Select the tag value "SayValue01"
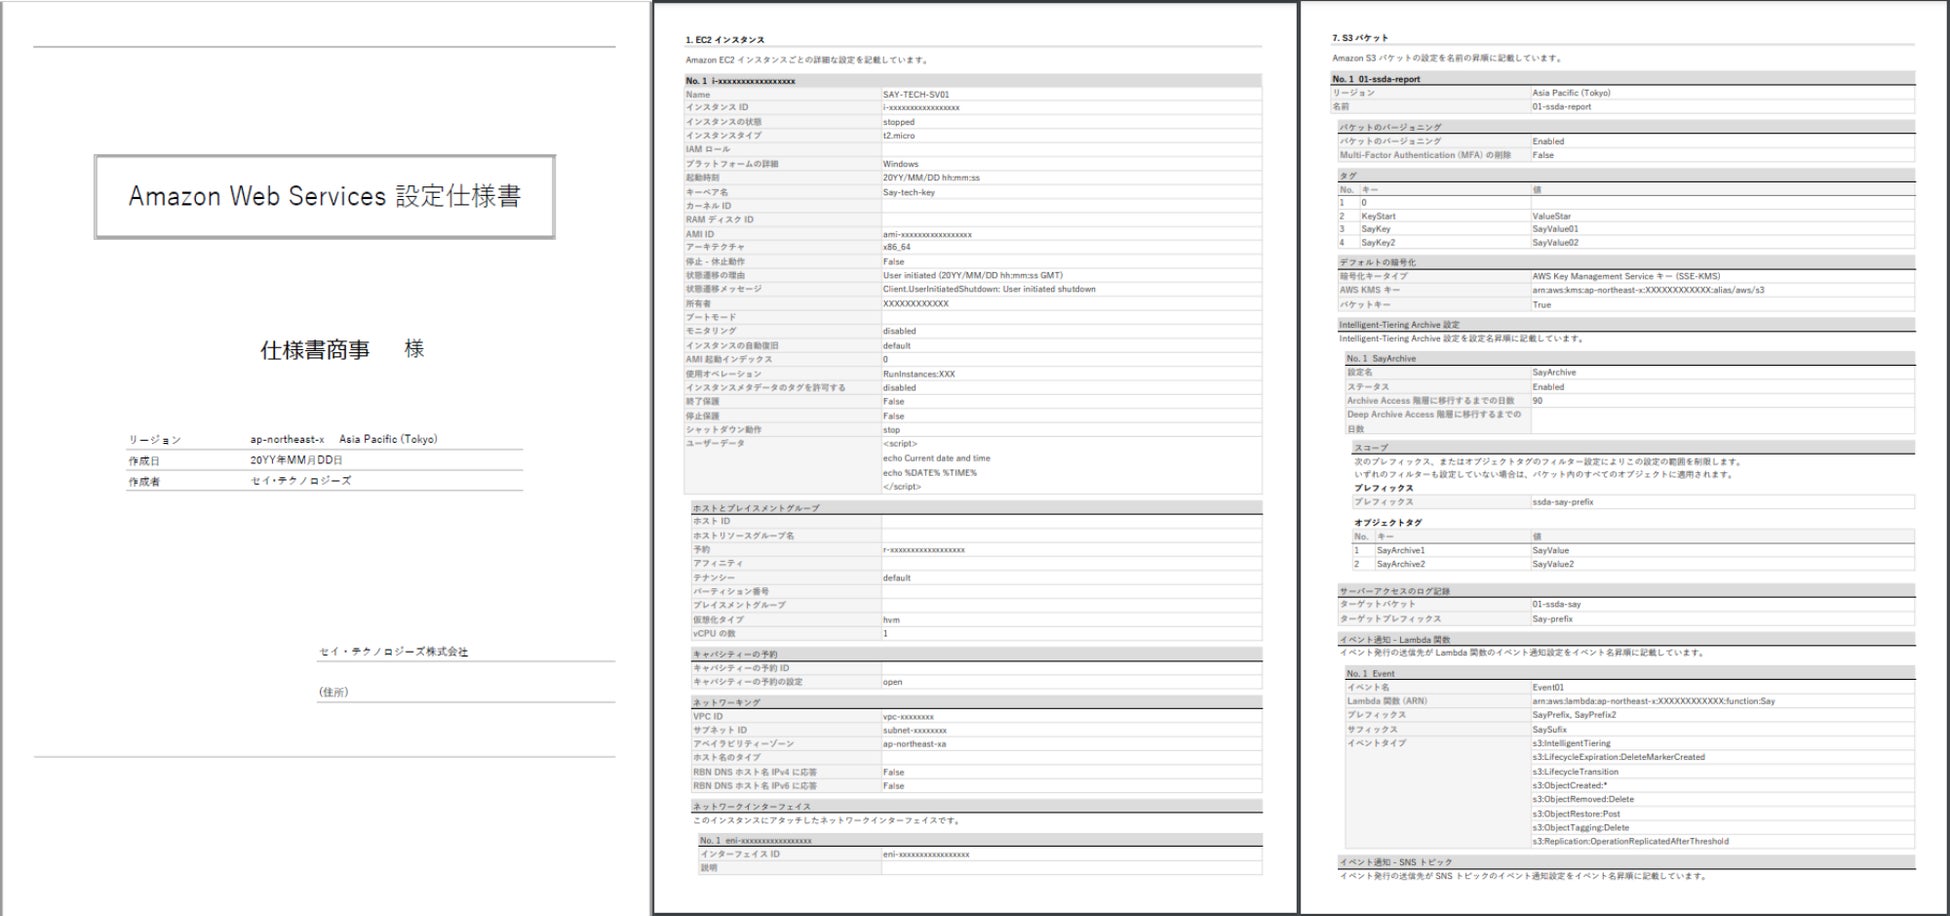1950x916 pixels. point(1555,229)
